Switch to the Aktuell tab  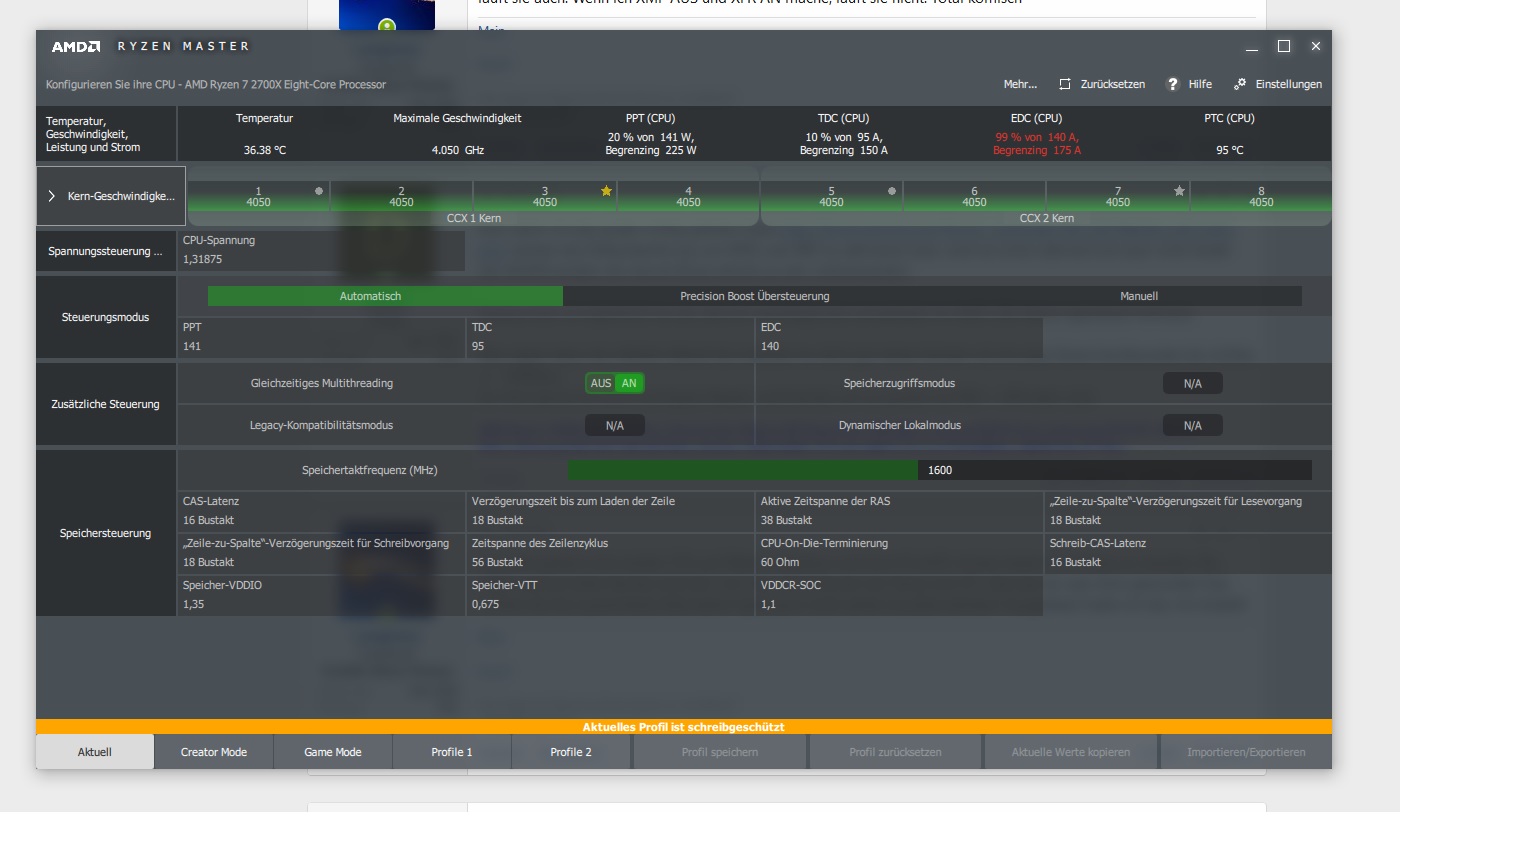(95, 752)
